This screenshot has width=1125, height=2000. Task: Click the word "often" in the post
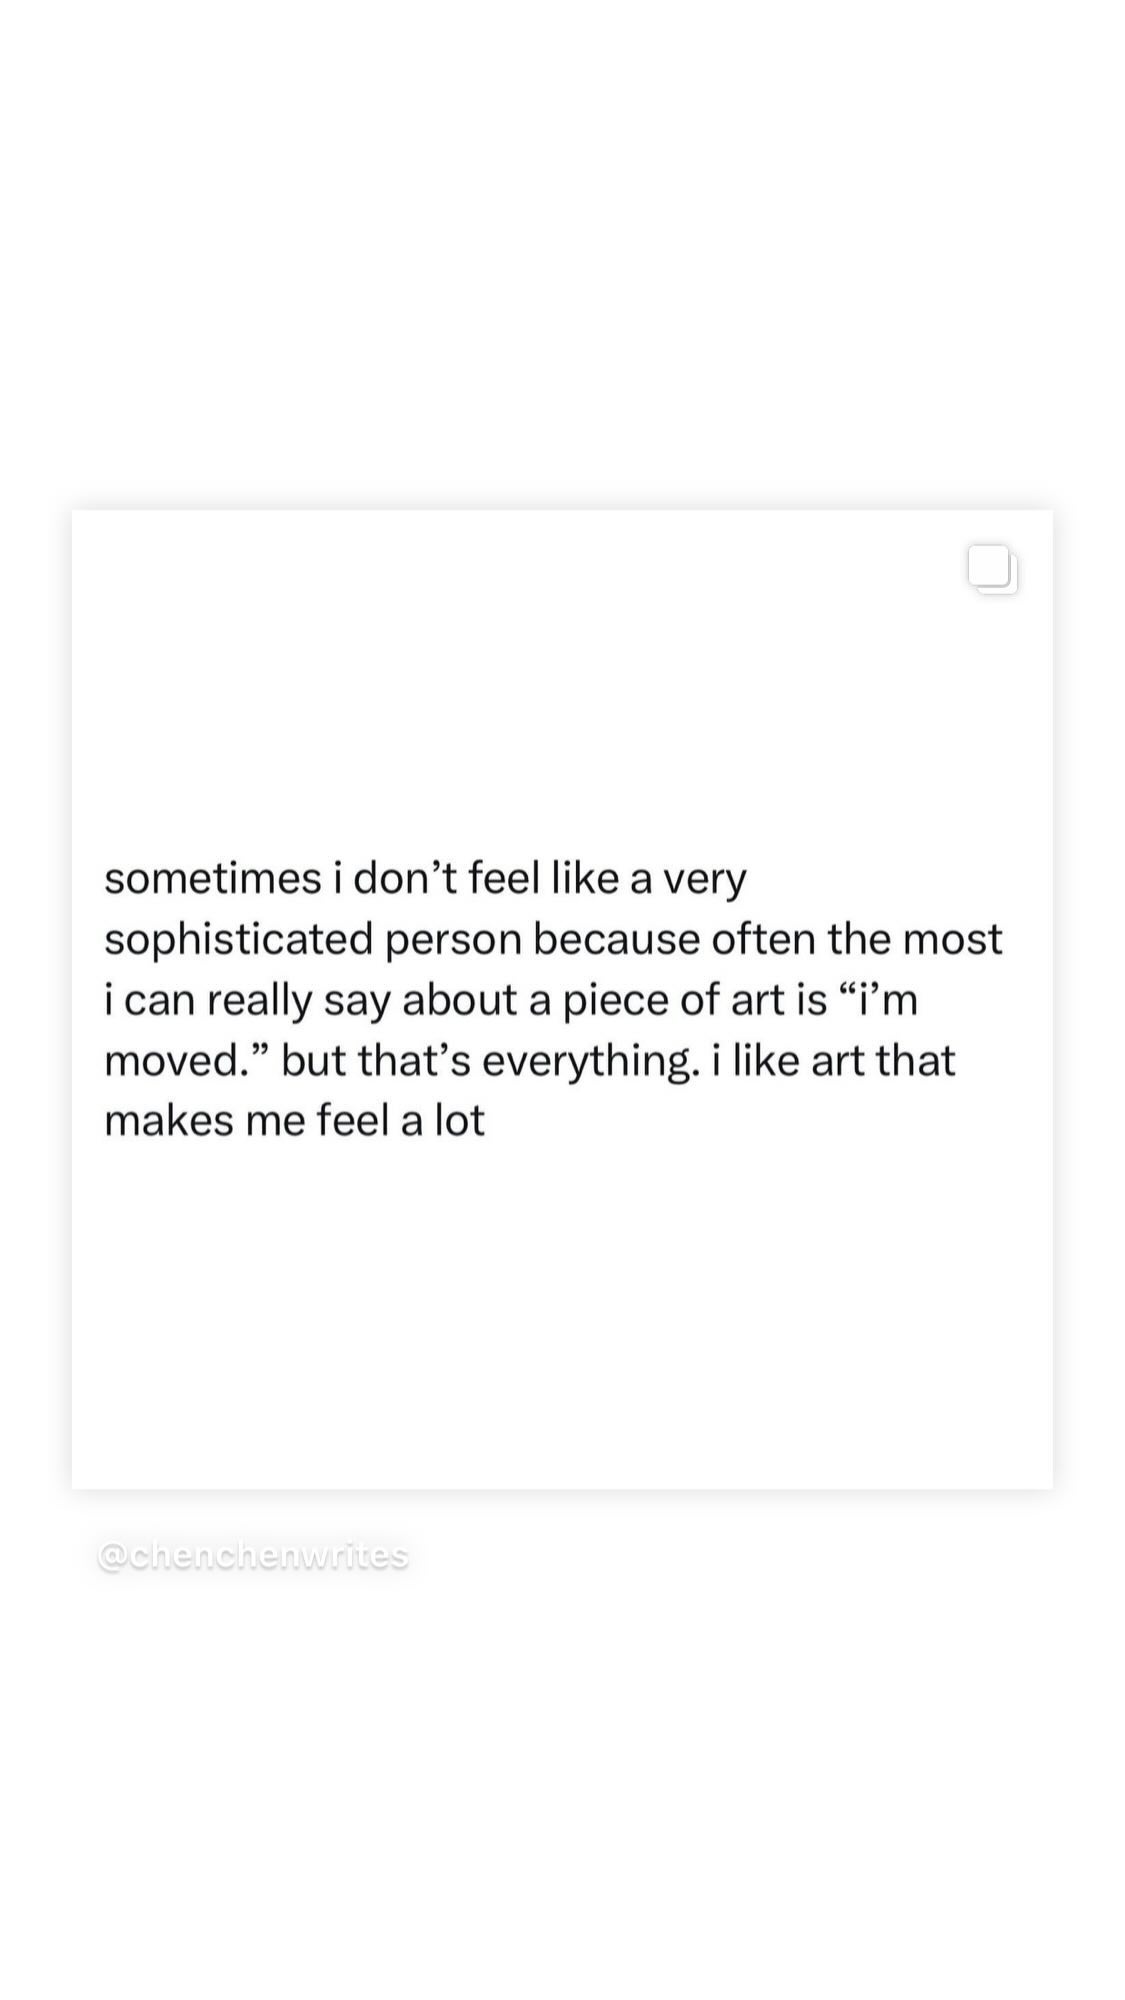(764, 940)
